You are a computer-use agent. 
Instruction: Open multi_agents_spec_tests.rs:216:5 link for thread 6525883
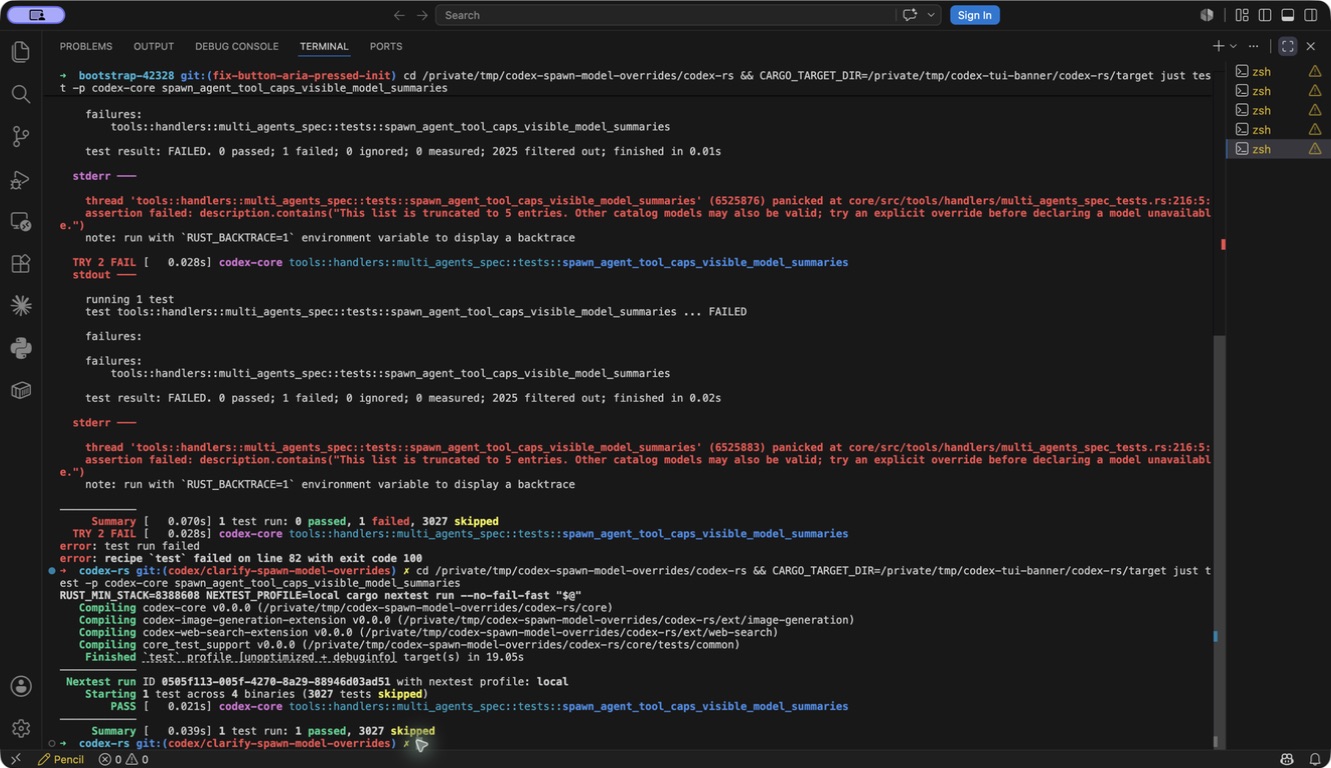1029,447
